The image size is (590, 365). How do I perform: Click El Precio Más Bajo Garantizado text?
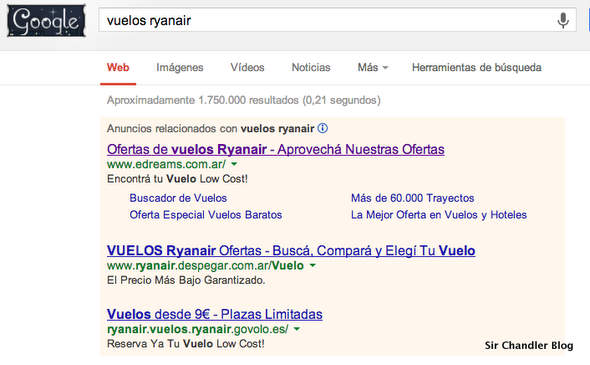tap(186, 280)
